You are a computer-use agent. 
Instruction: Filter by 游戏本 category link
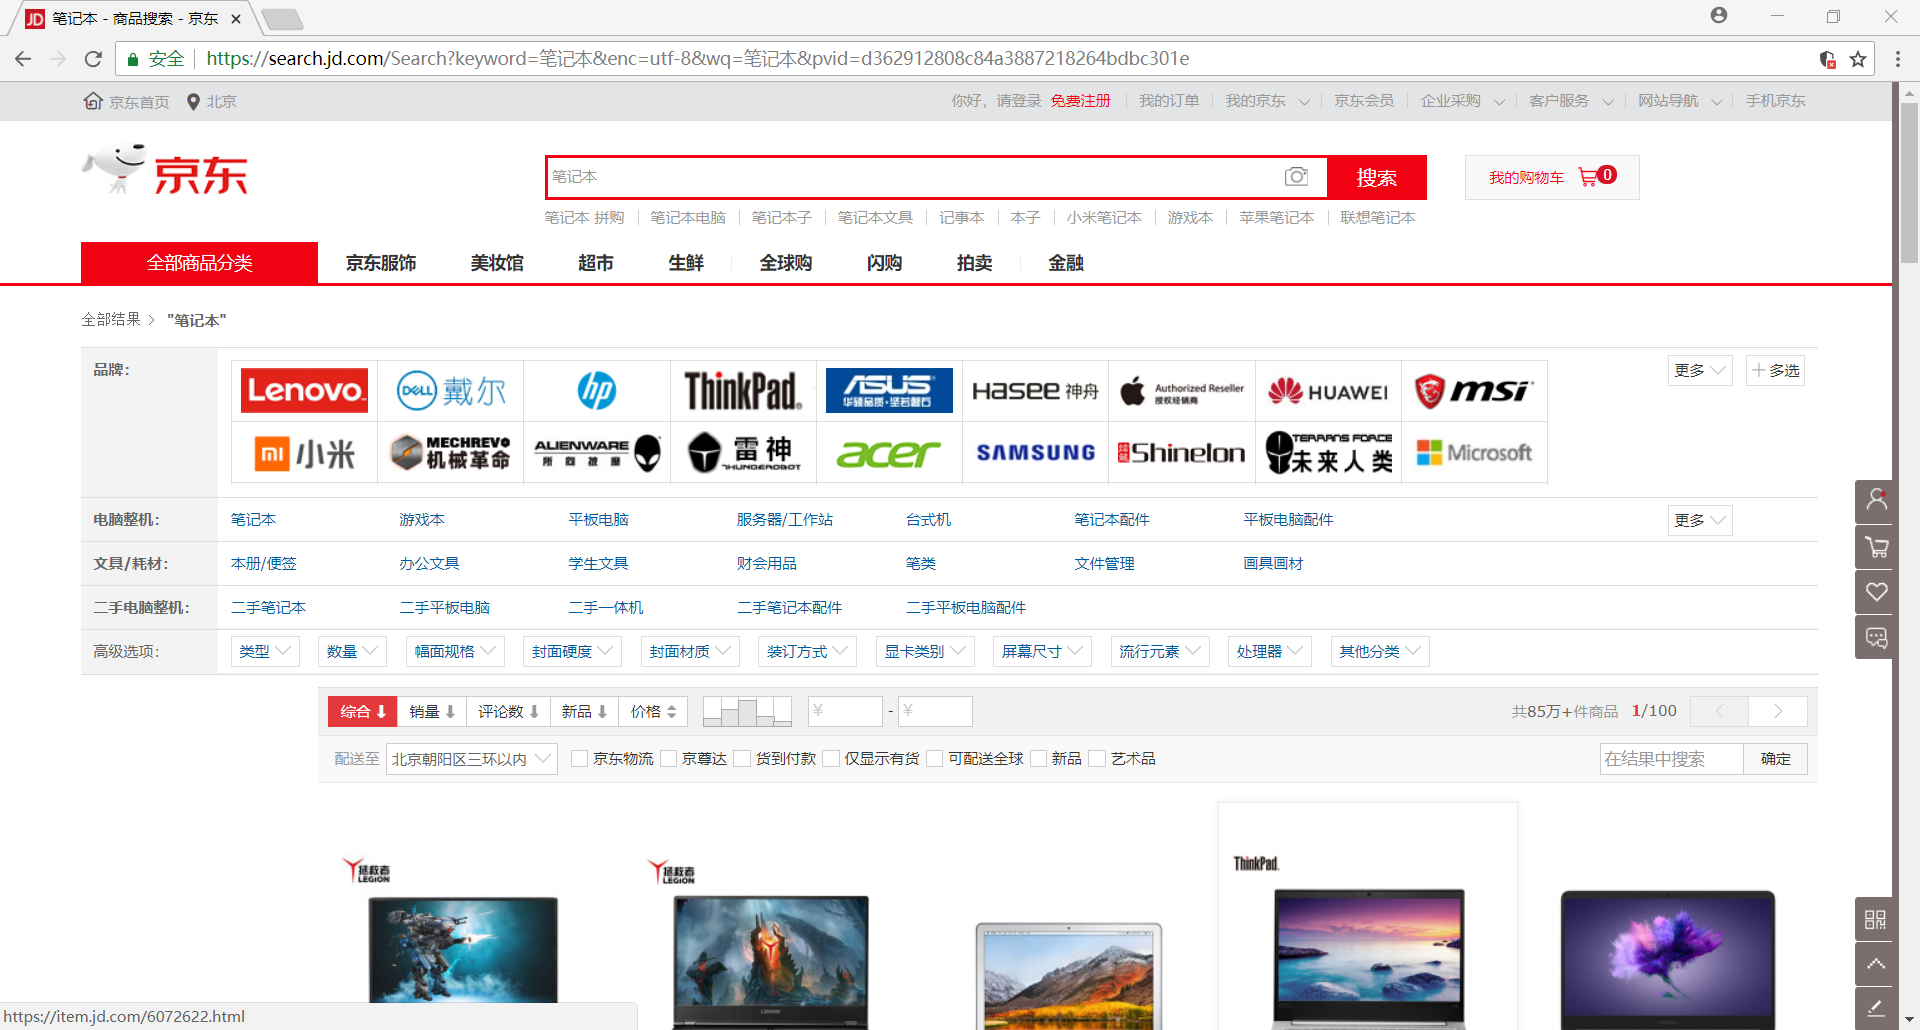click(x=422, y=520)
